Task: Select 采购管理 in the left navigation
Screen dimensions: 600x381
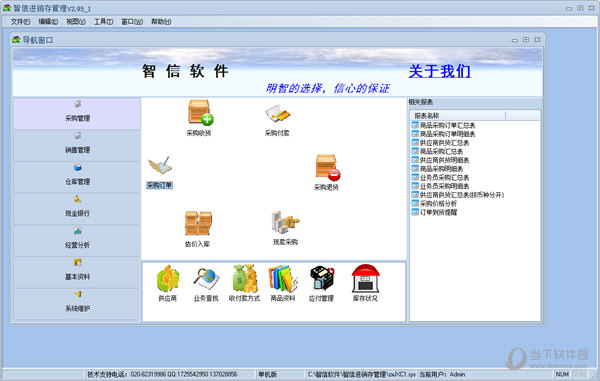Action: tap(77, 114)
